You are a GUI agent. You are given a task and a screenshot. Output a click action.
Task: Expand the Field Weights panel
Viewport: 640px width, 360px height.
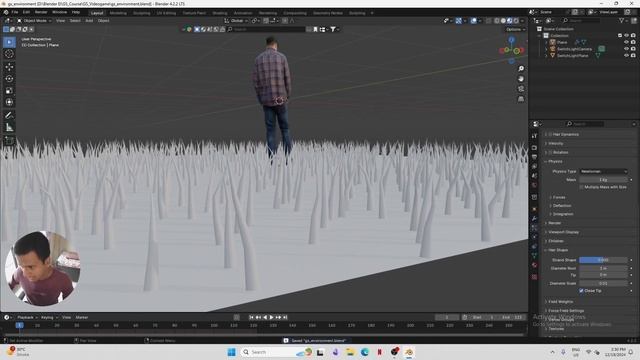point(560,302)
